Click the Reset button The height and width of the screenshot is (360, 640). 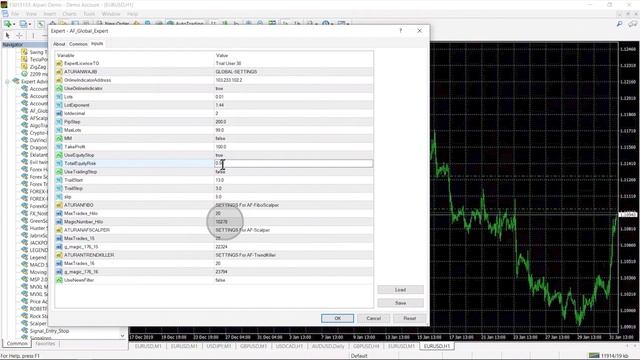pos(409,318)
